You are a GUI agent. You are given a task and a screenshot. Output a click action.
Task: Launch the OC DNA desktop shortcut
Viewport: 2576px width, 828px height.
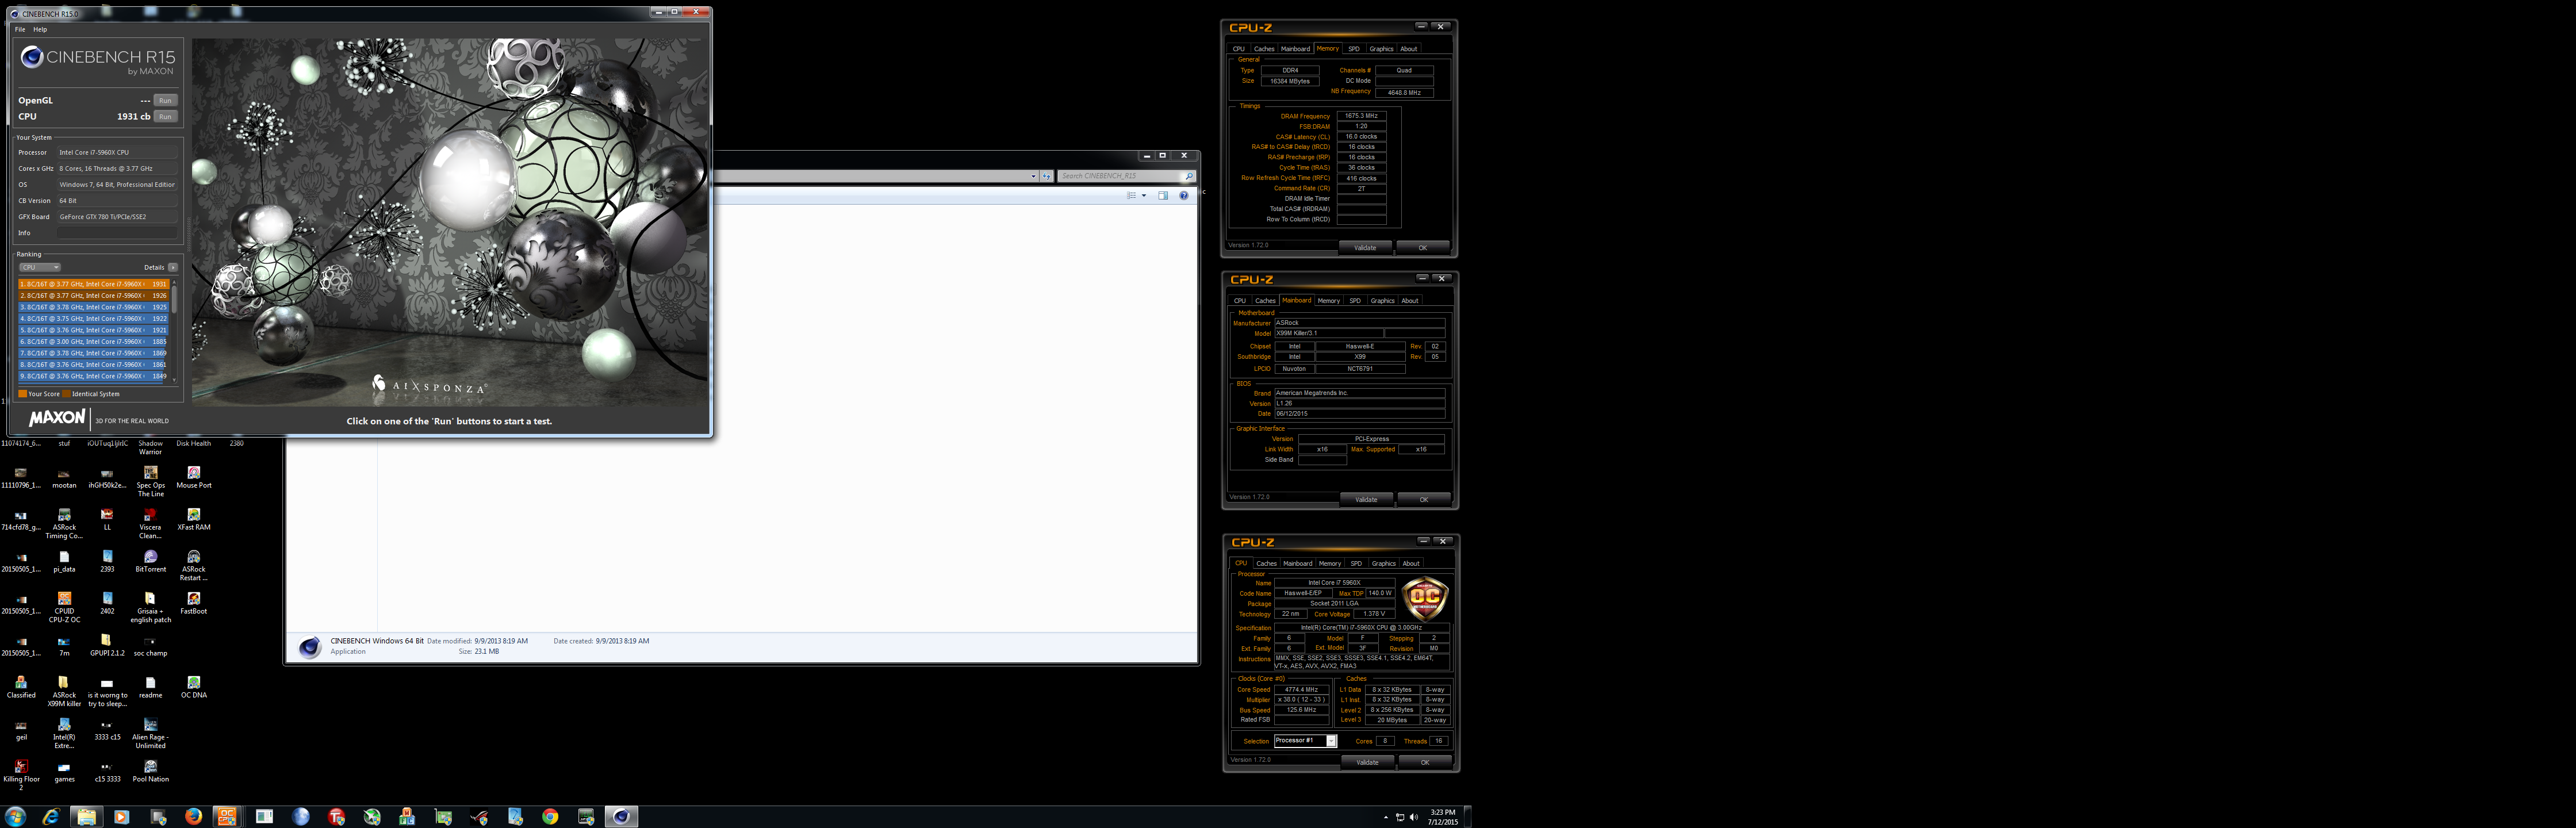pyautogui.click(x=194, y=687)
